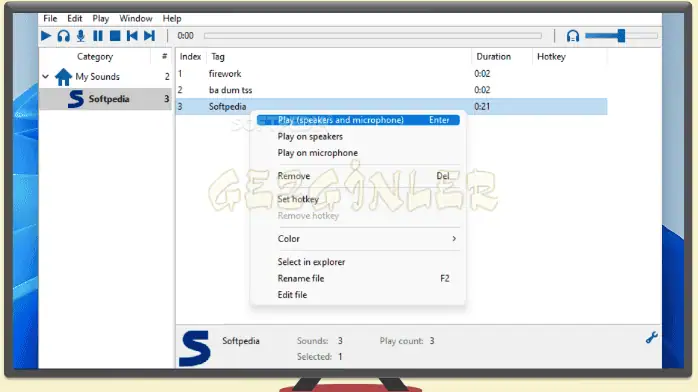Stop playback with the stop icon
This screenshot has width=698, height=392.
[x=115, y=36]
